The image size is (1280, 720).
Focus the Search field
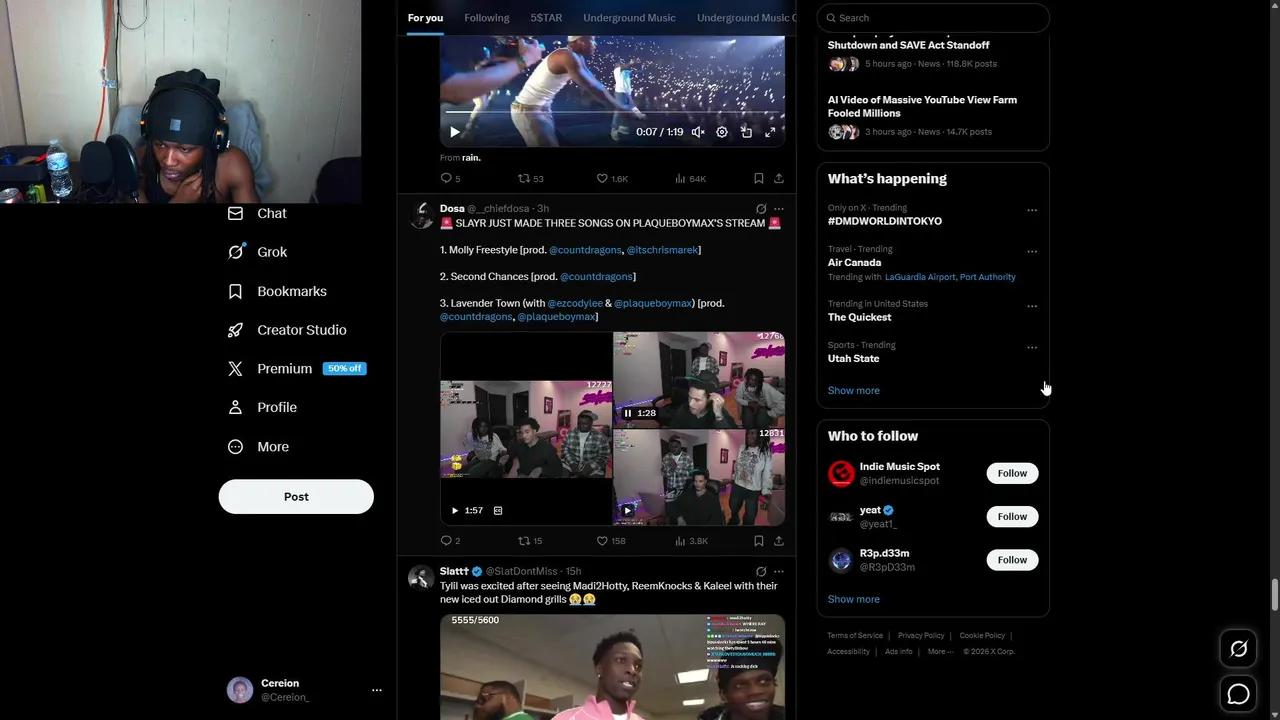pos(933,18)
